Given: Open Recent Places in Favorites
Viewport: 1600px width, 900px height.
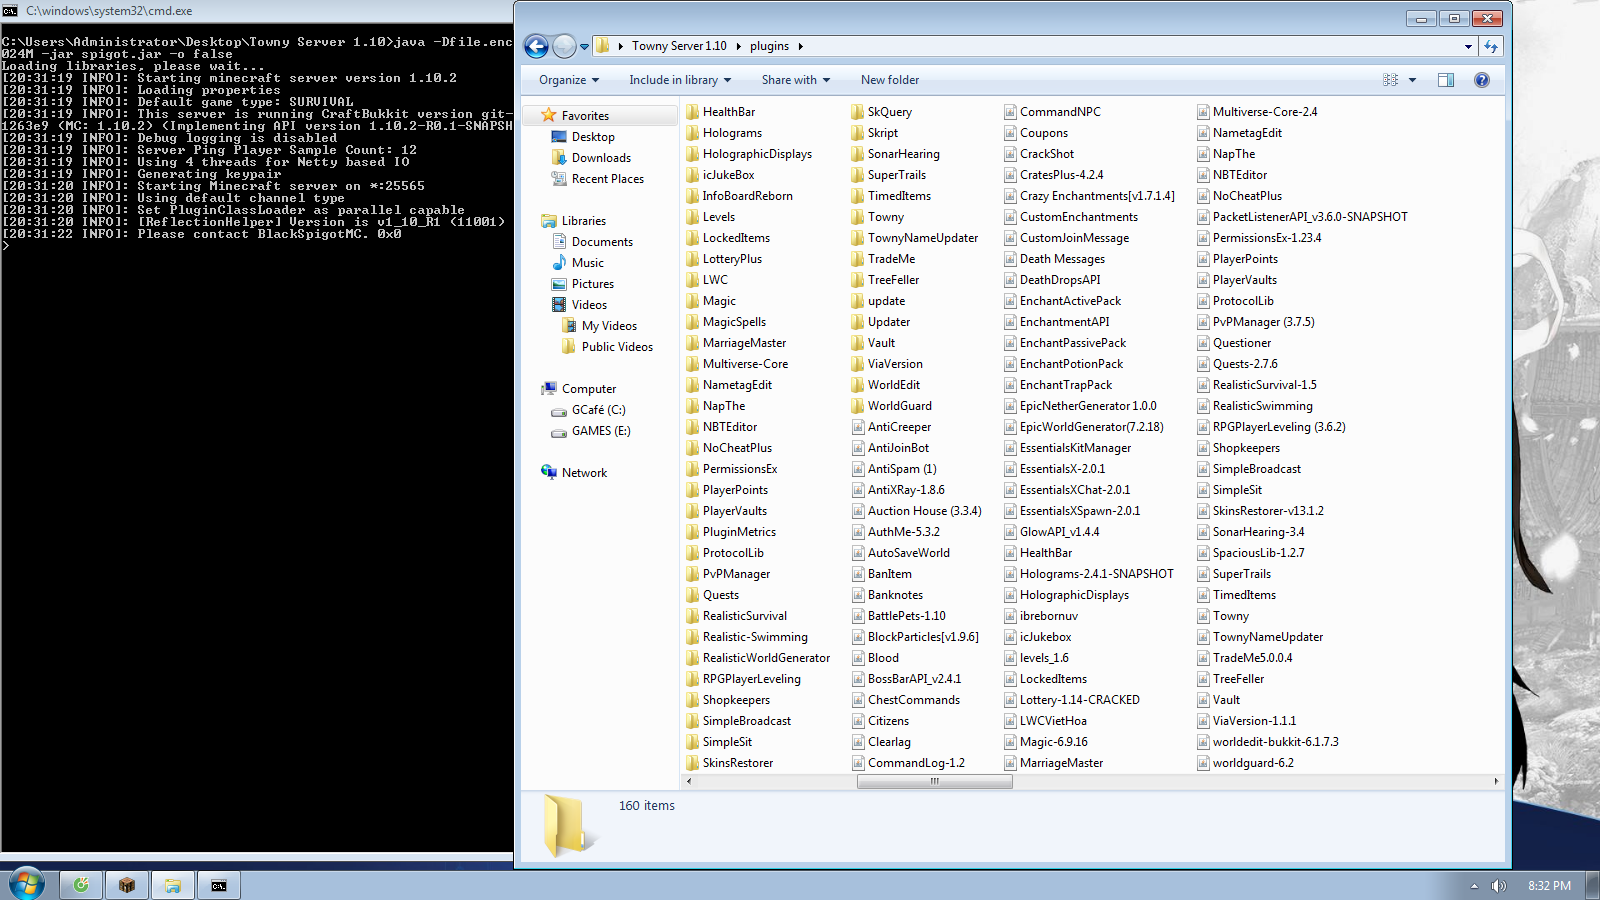Looking at the screenshot, I should coord(607,179).
